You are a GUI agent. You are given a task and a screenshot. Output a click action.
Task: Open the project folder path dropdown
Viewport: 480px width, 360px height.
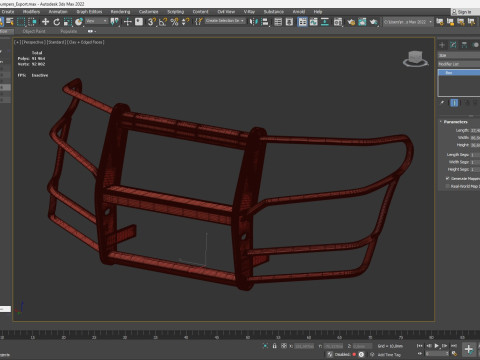[x=408, y=22]
